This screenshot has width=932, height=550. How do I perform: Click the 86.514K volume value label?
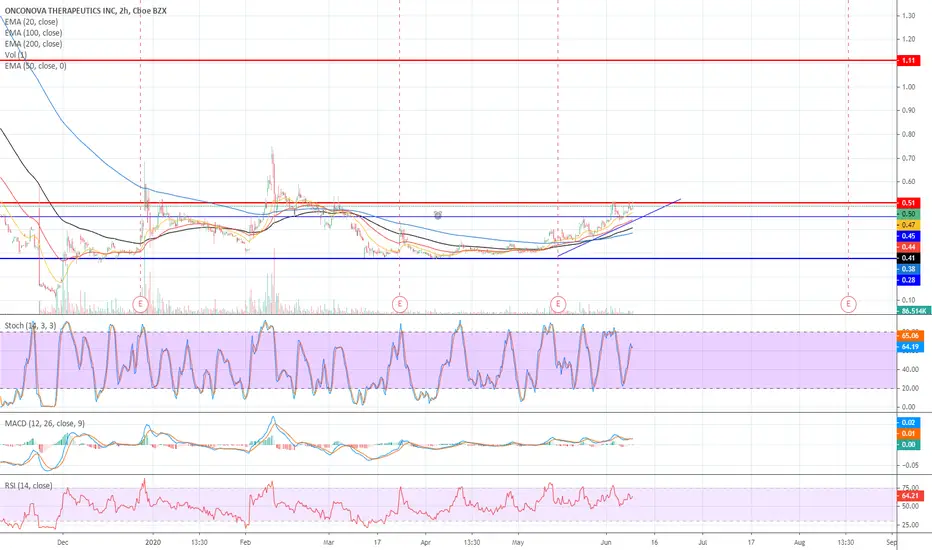(913, 311)
